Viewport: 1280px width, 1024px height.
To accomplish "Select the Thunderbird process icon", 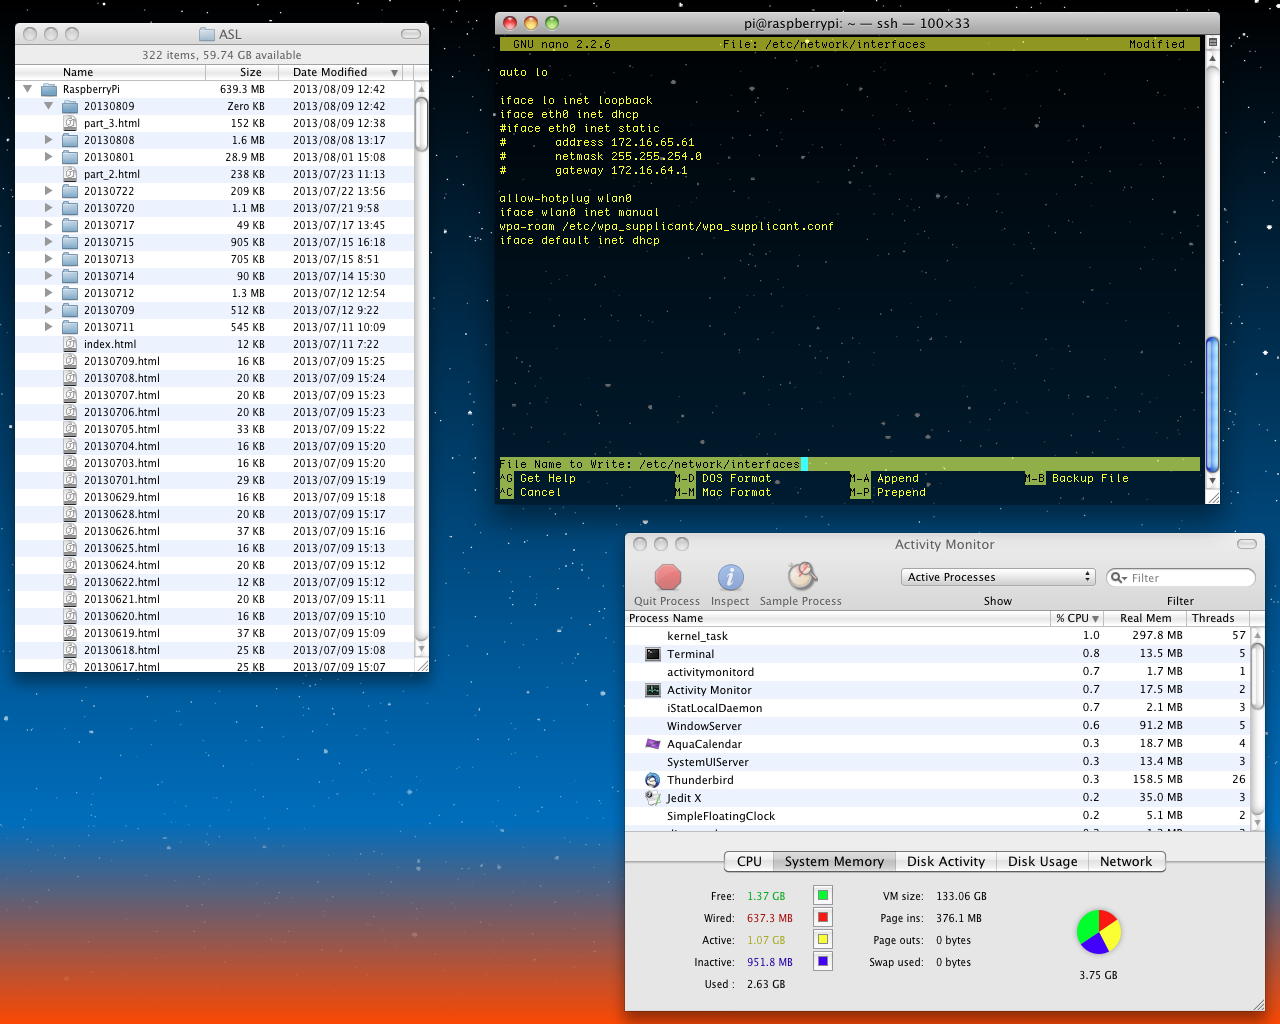I will [653, 780].
